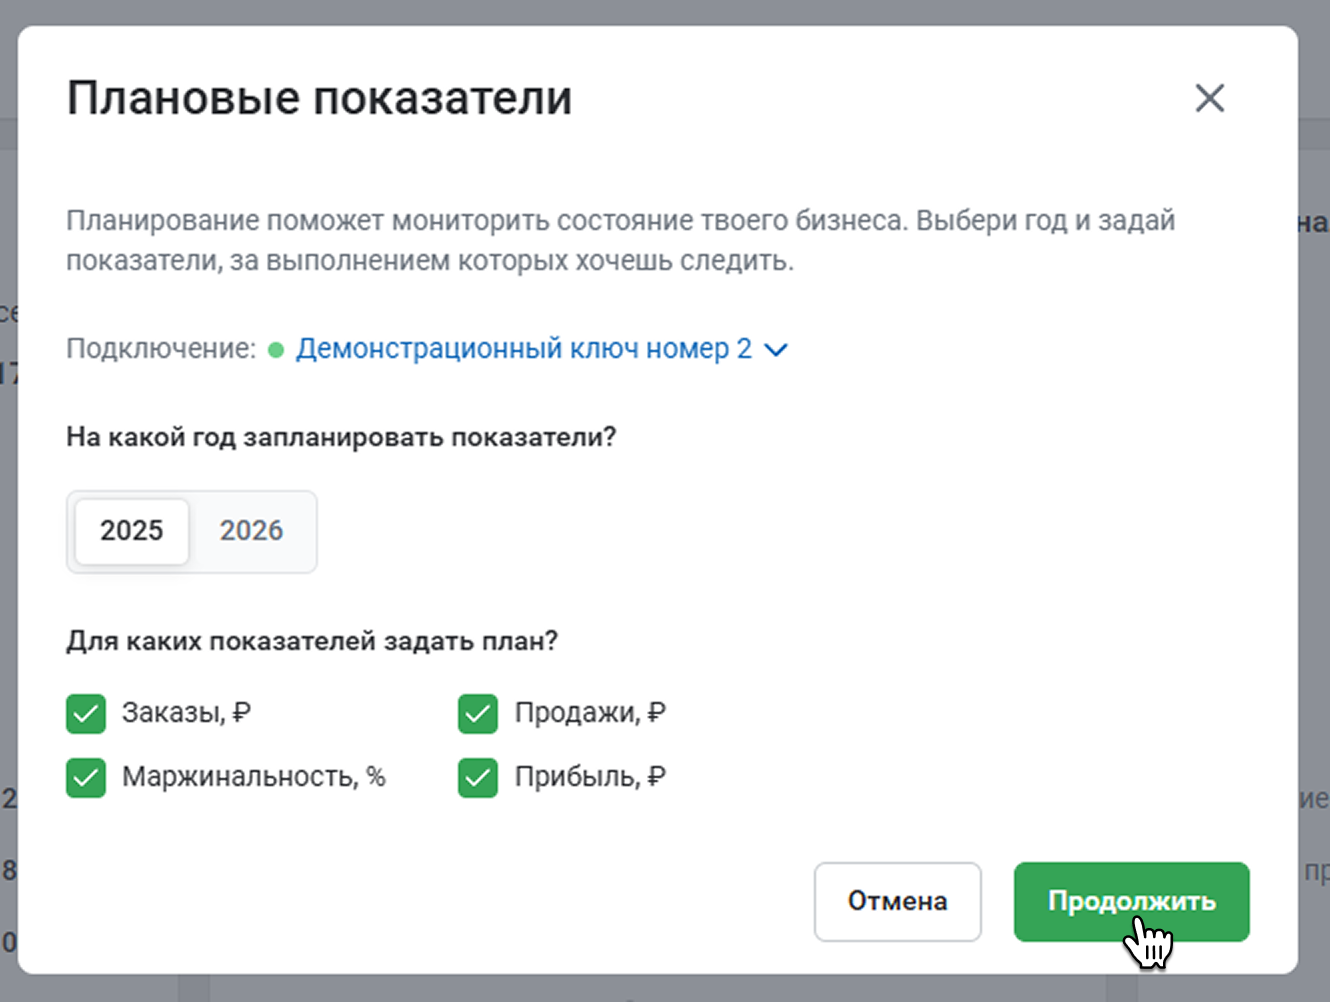Switch to the 2026 year tab
1330x1002 pixels.
click(x=251, y=531)
